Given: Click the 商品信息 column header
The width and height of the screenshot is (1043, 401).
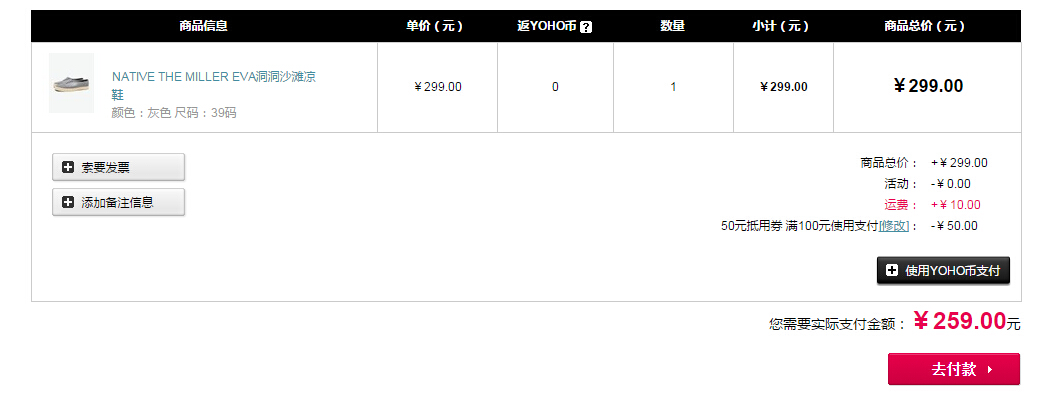Looking at the screenshot, I should pos(204,26).
